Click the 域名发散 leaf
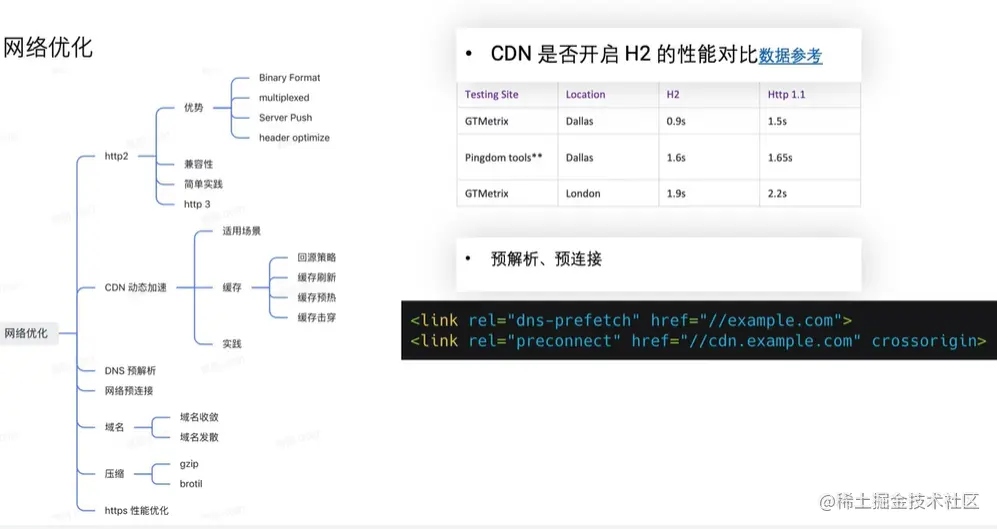Screen dimensions: 997x529 [x=199, y=437]
